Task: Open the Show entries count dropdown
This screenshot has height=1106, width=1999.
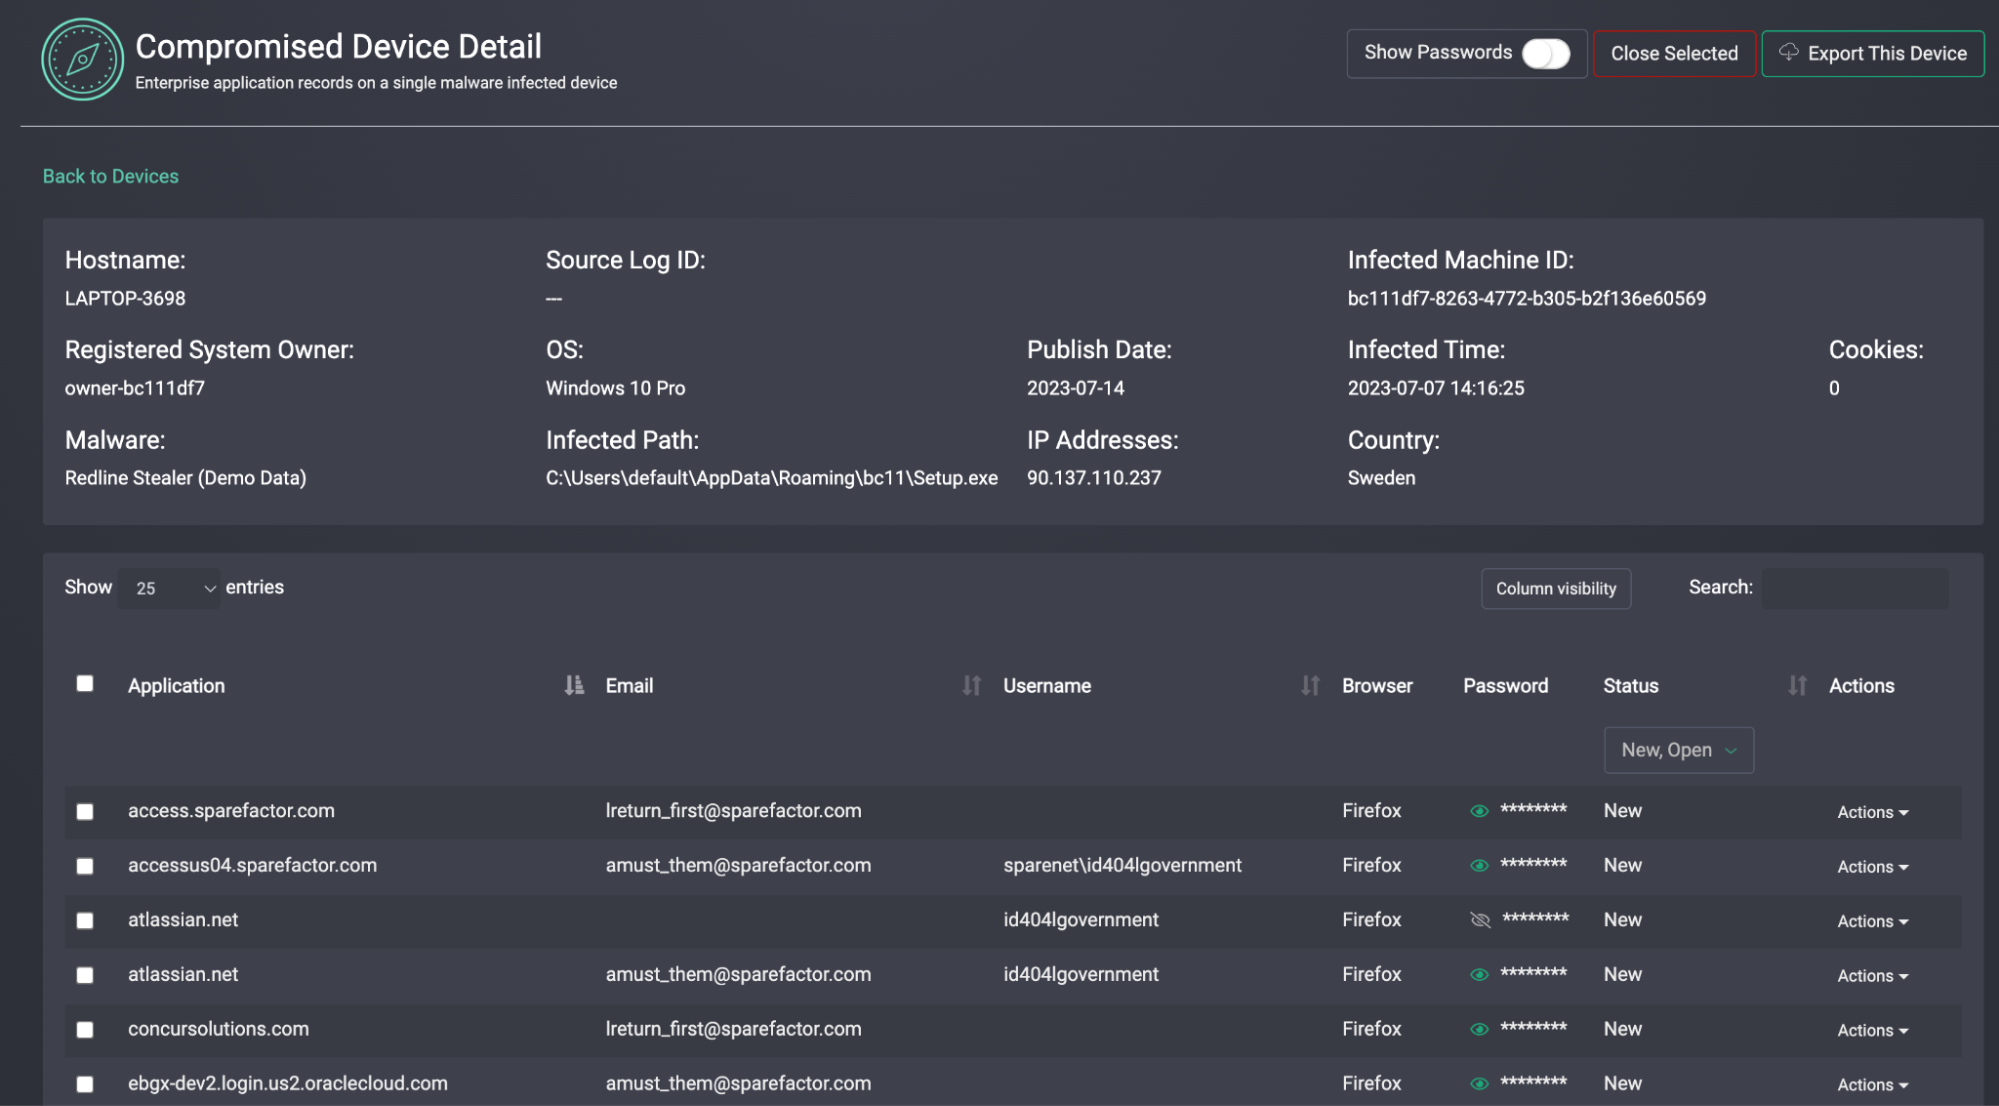Action: tap(170, 588)
